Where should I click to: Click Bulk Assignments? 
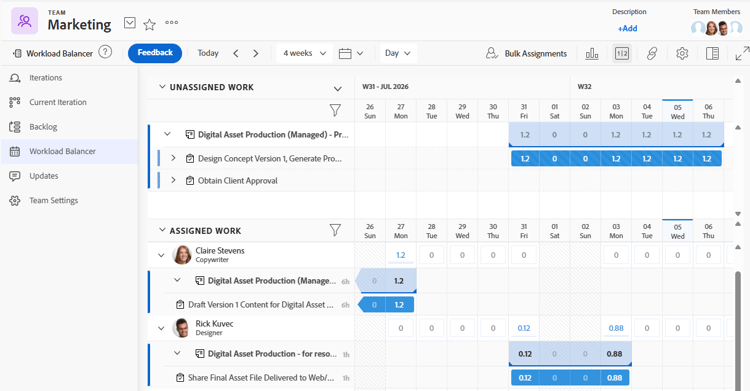coord(526,54)
